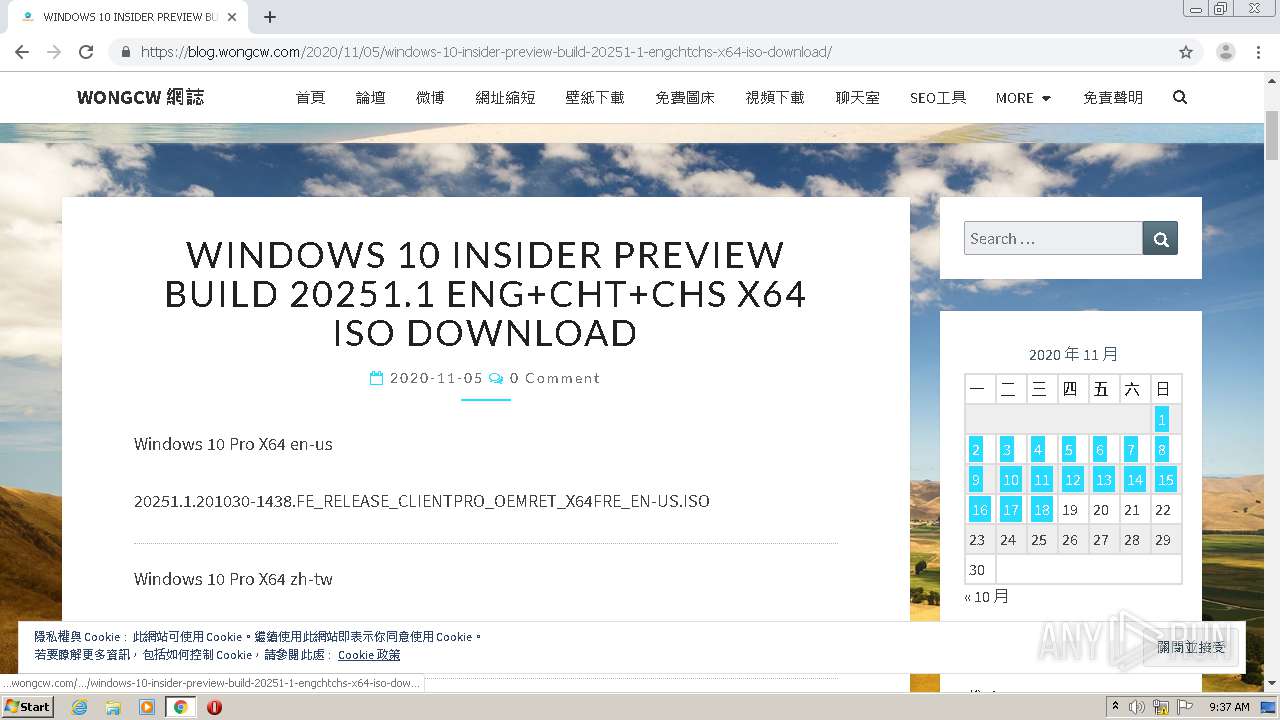Select calendar date 5

coord(1069,449)
